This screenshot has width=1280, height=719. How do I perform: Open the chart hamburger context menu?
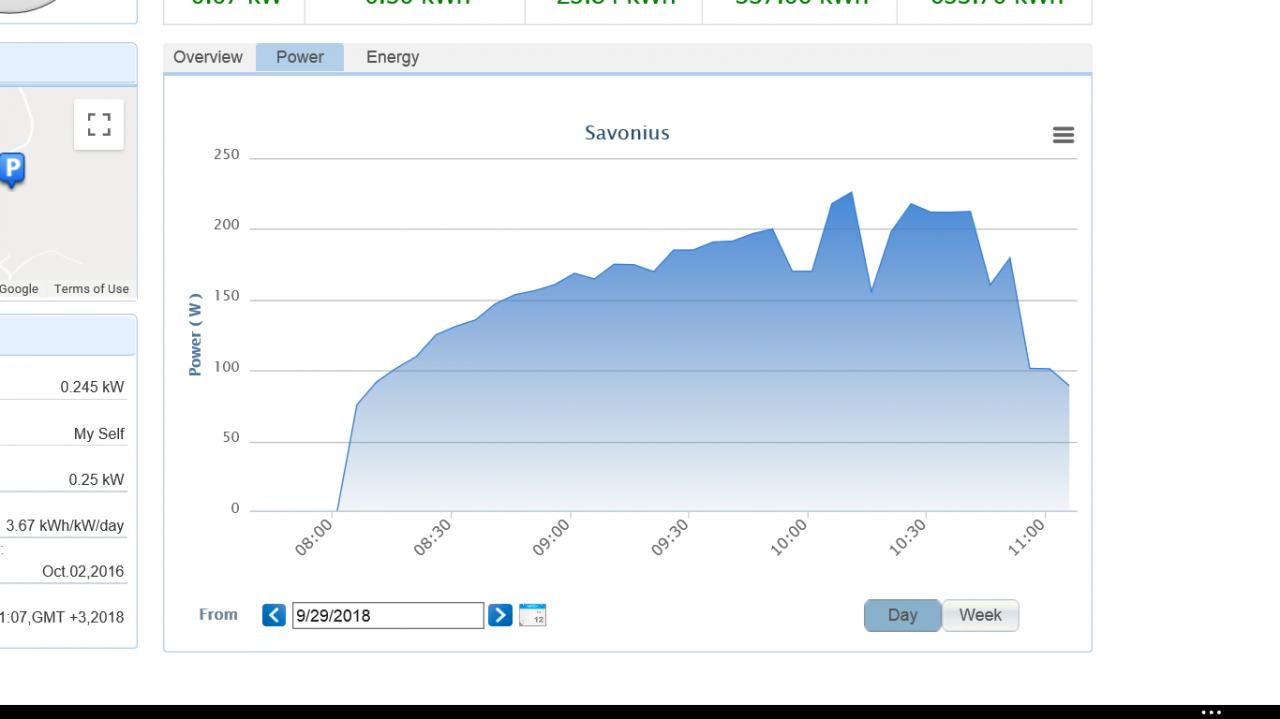[x=1063, y=135]
